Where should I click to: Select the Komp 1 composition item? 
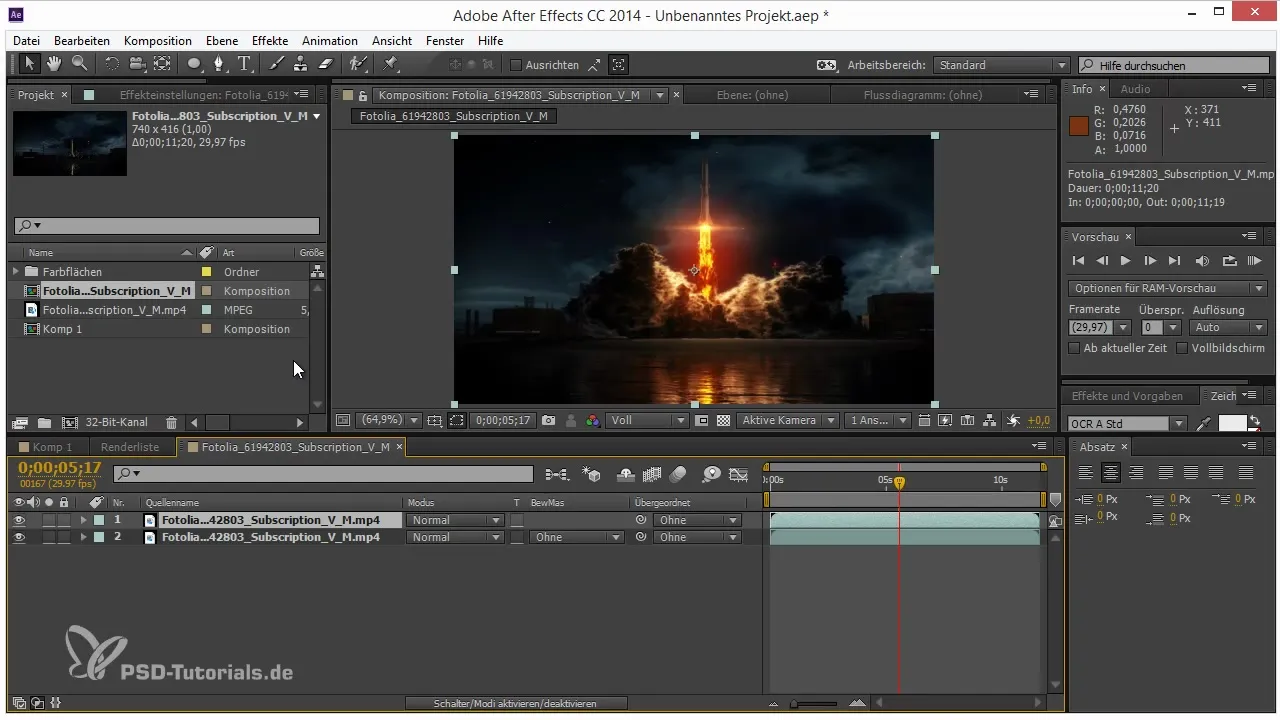(x=62, y=329)
